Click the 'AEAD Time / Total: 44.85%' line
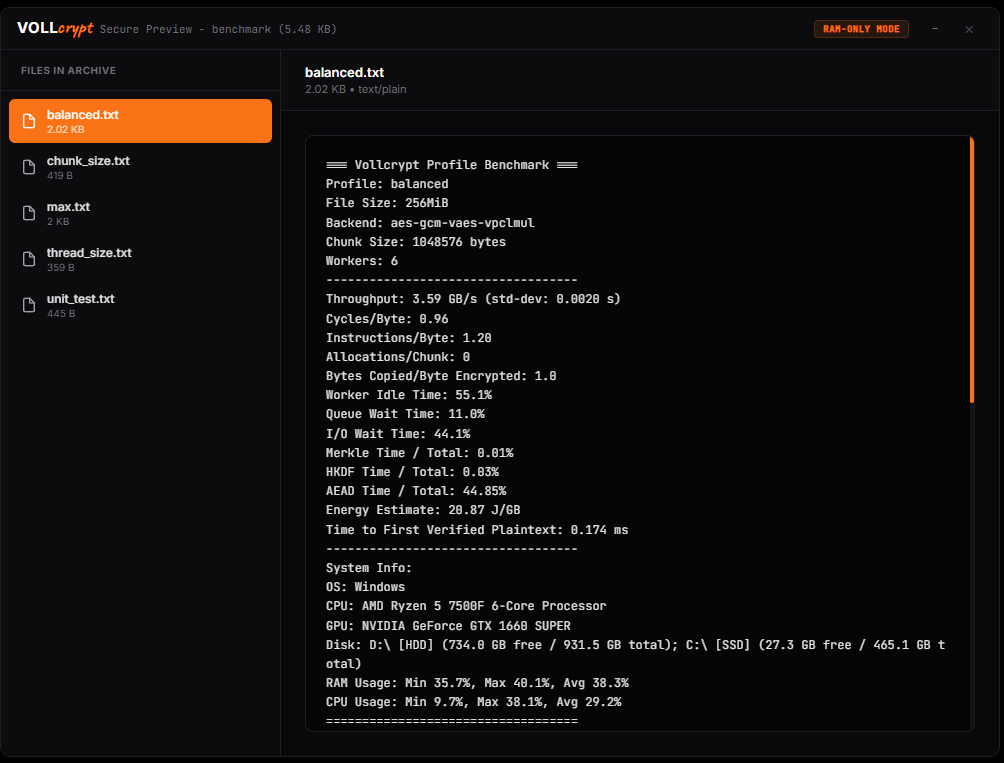Viewport: 1004px width, 763px height. point(416,491)
